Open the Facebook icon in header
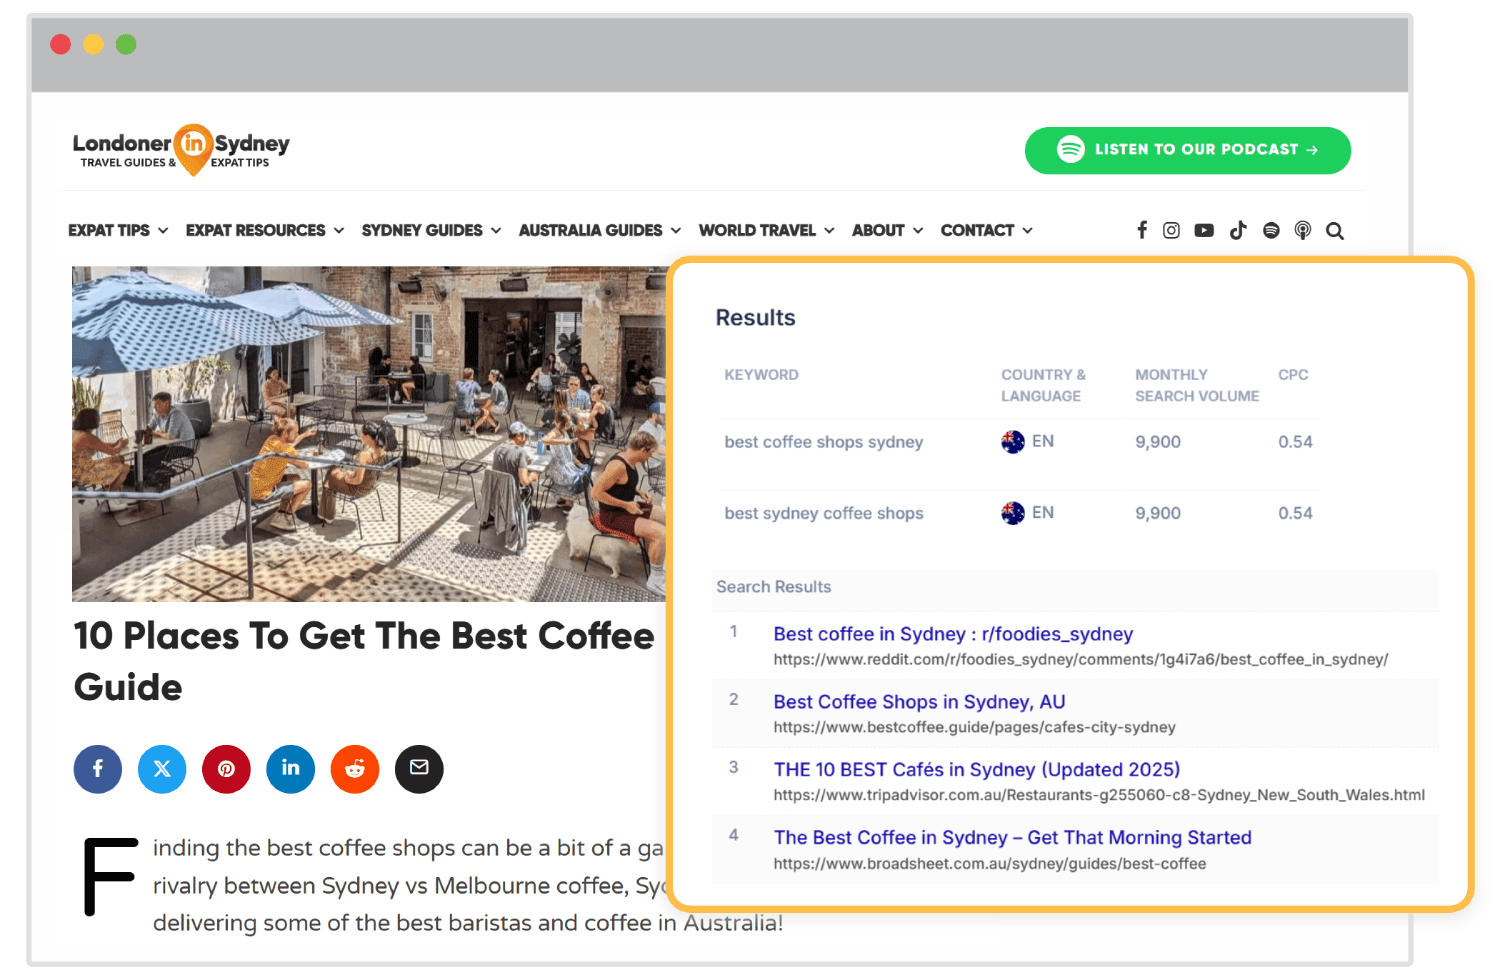1500x980 pixels. pos(1142,230)
